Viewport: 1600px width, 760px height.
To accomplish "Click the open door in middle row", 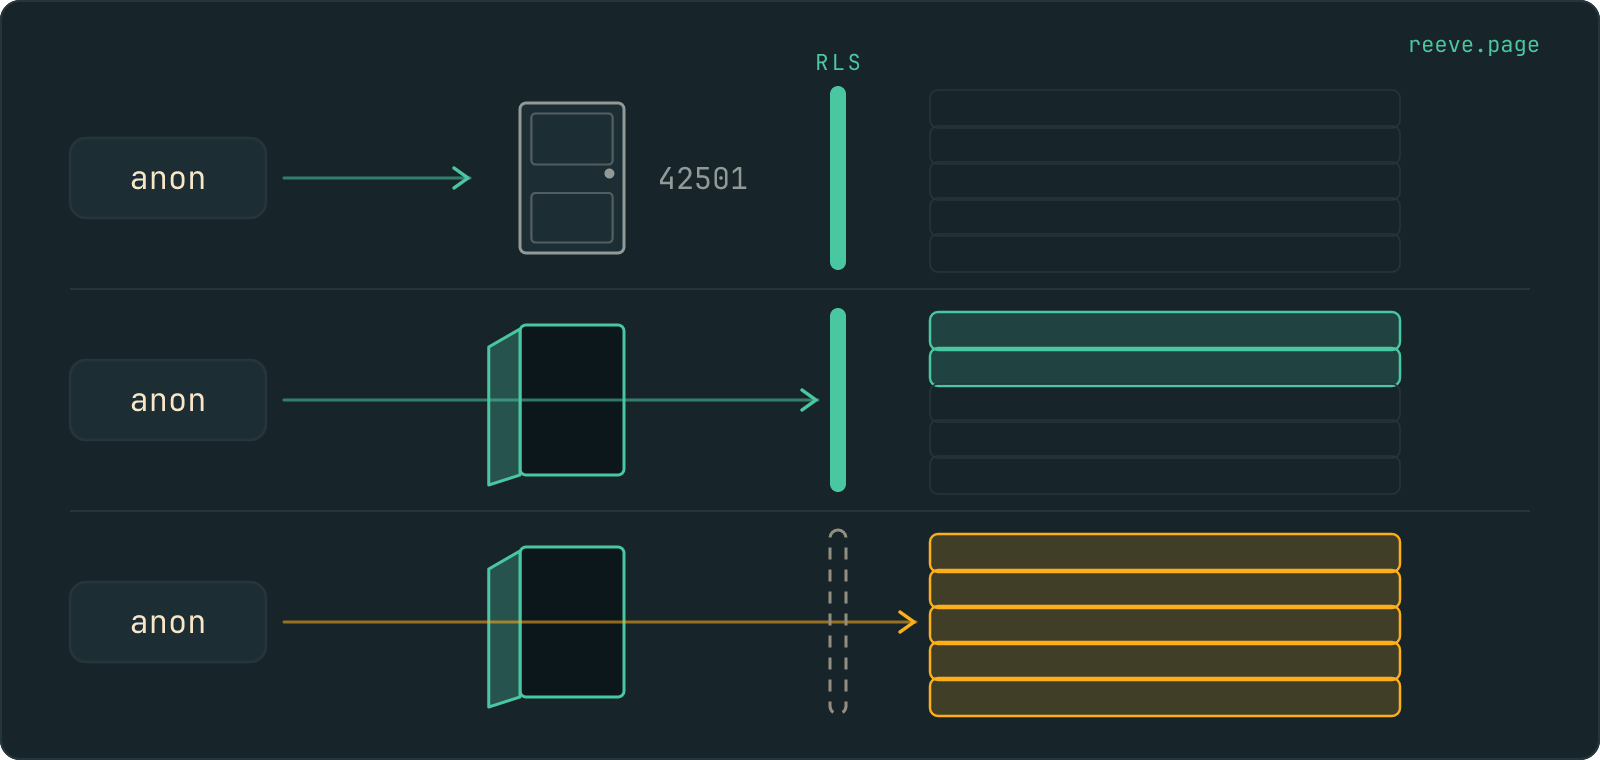I will coord(556,404).
